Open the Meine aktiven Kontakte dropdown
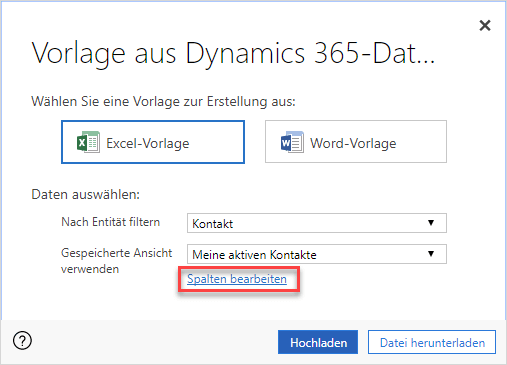Screen dimensions: 507x365 pyautogui.click(x=317, y=254)
